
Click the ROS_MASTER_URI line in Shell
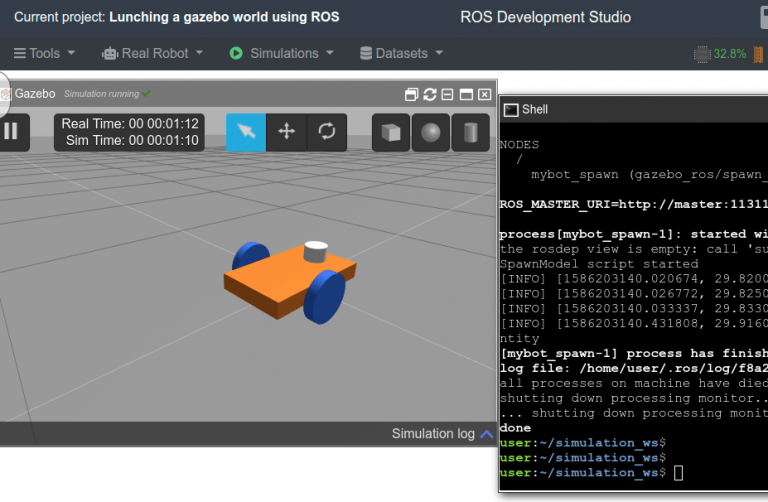tap(633, 204)
